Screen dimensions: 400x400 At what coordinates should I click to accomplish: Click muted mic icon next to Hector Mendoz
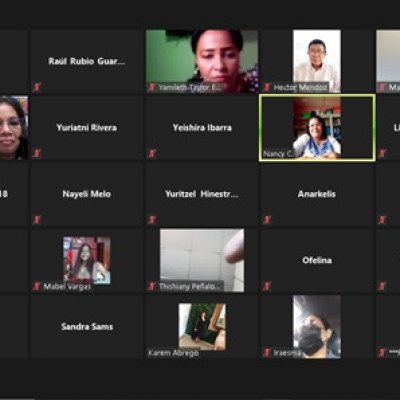(x=267, y=87)
